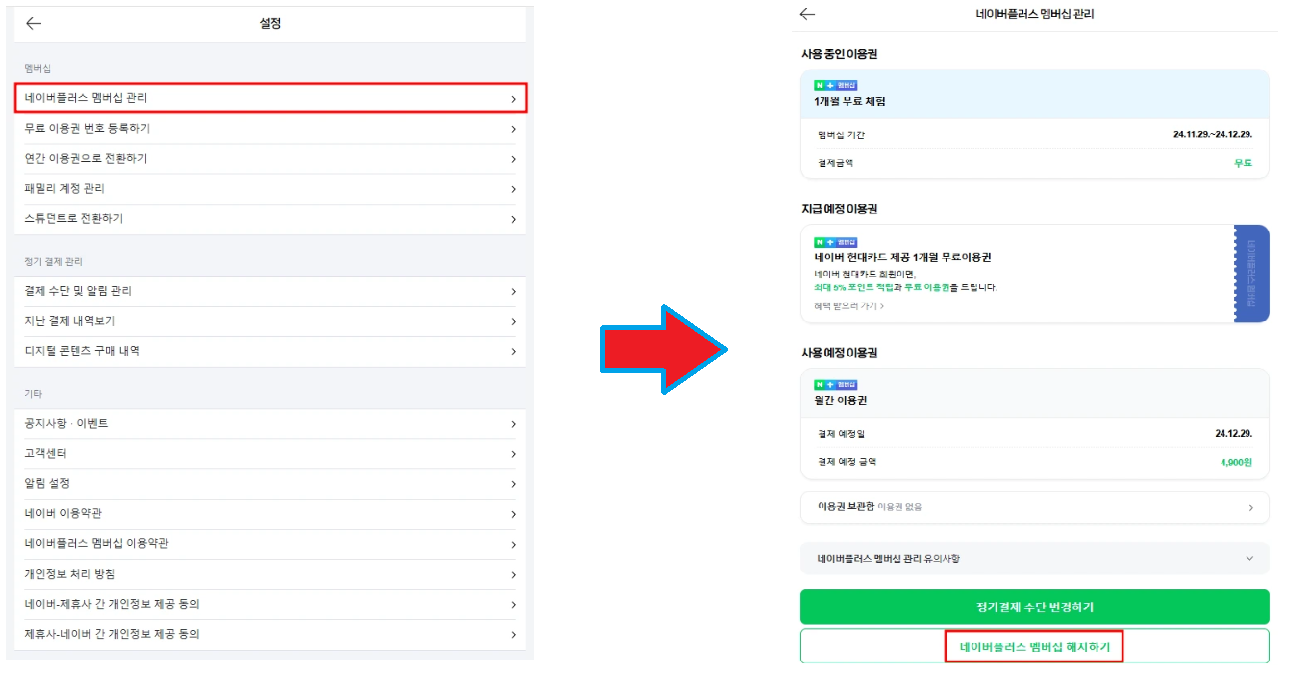The image size is (1292, 680).
Task: Click chevron on 고객센터 row
Action: click(x=513, y=454)
